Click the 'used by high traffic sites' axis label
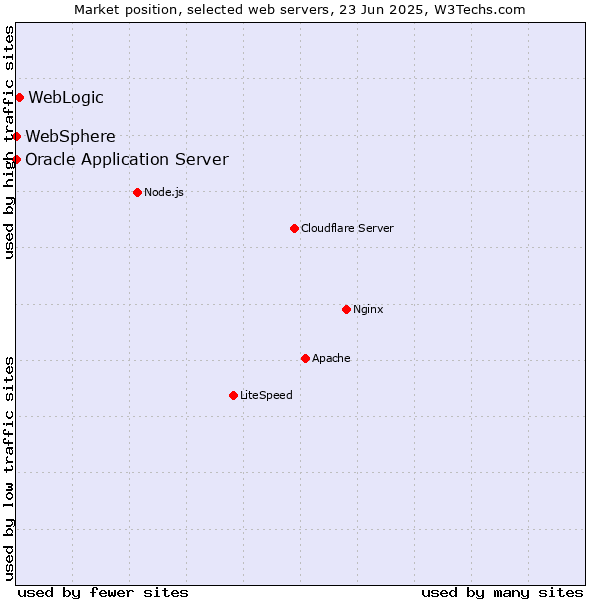The image size is (600, 600). [x=9, y=142]
